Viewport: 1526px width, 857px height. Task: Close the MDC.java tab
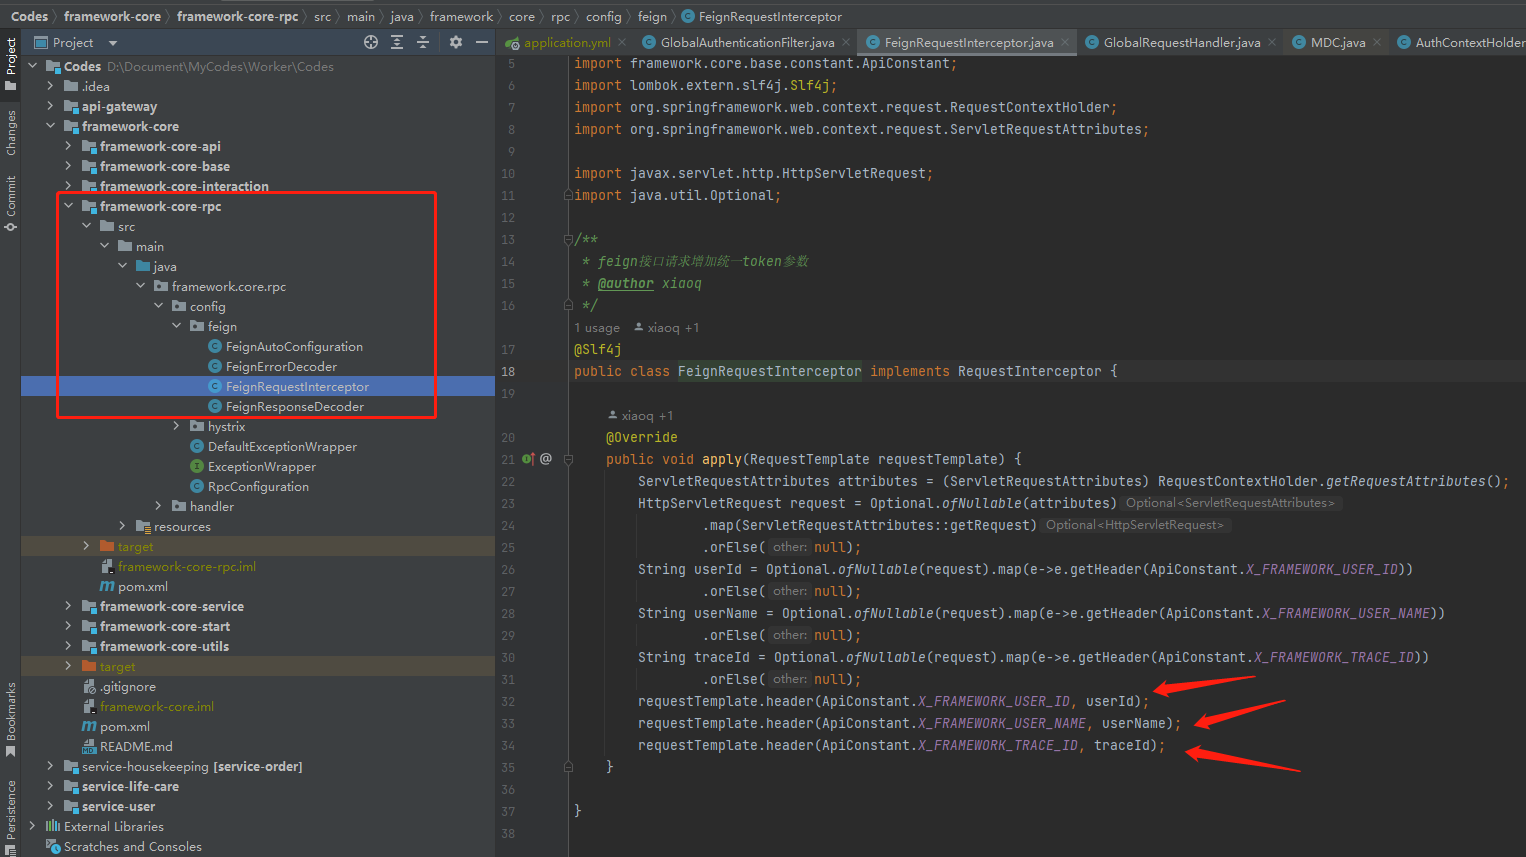[1377, 43]
